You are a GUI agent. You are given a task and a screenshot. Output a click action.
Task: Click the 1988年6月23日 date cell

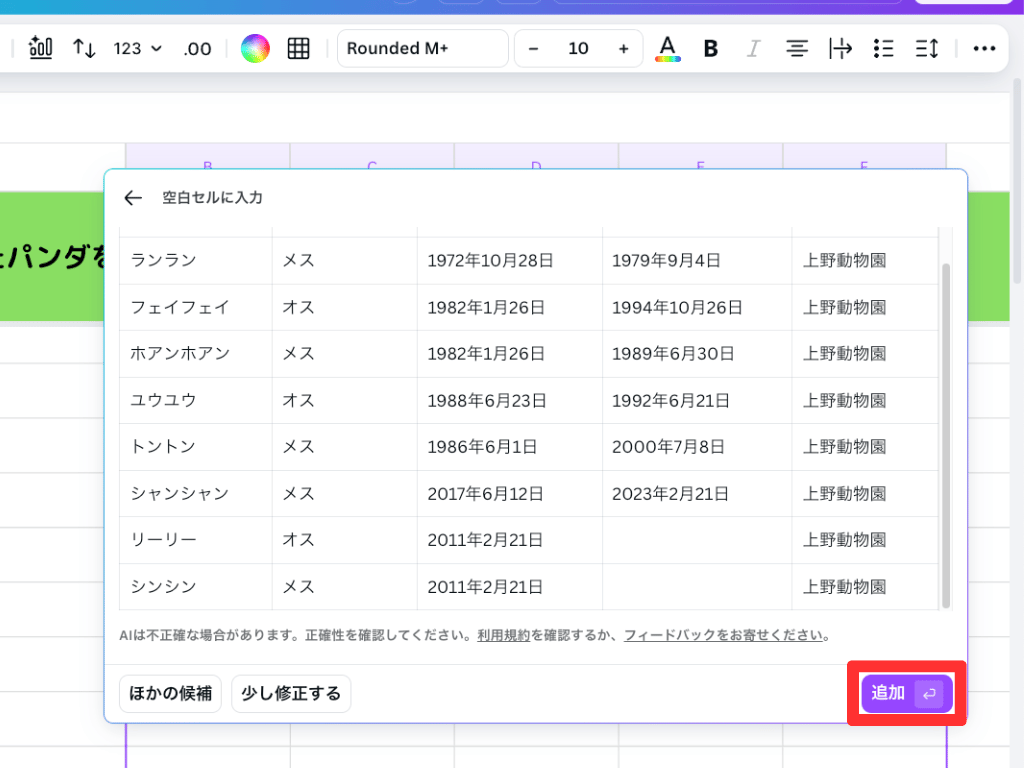tap(509, 400)
